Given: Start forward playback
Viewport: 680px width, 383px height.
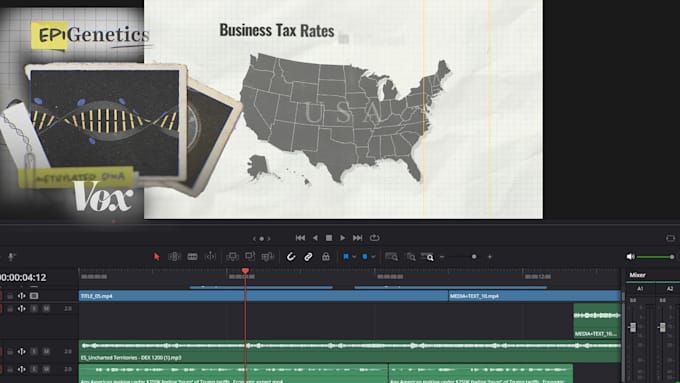Looking at the screenshot, I should [x=343, y=238].
